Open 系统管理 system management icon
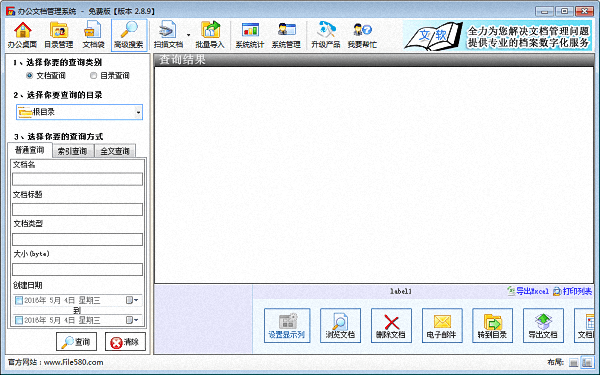Screen dimensions: 600x375 click(286, 35)
